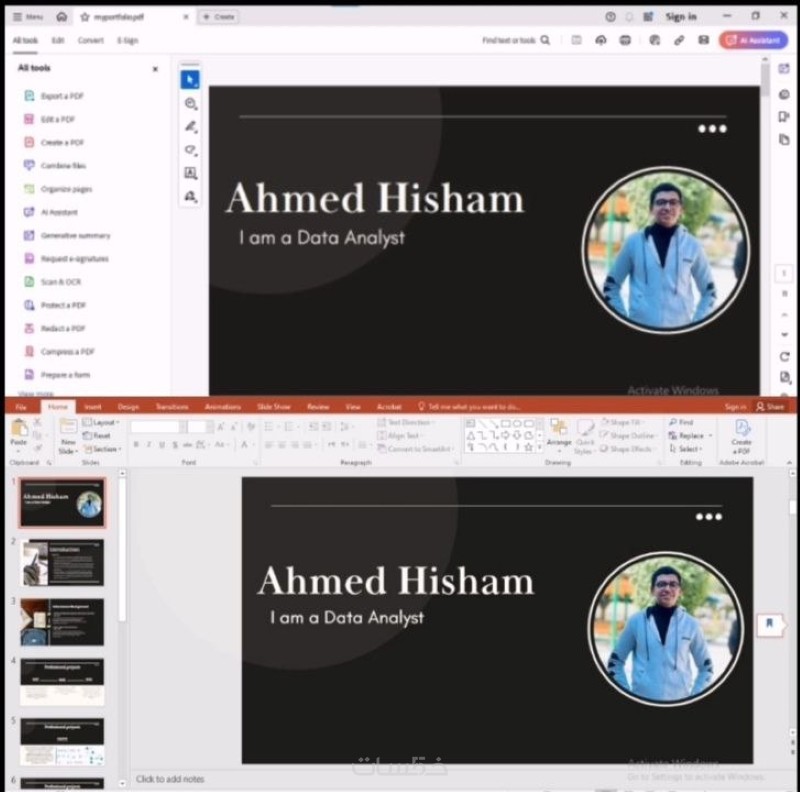Click the Arrange icon in Drawing group
The image size is (800, 792).
pyautogui.click(x=559, y=433)
